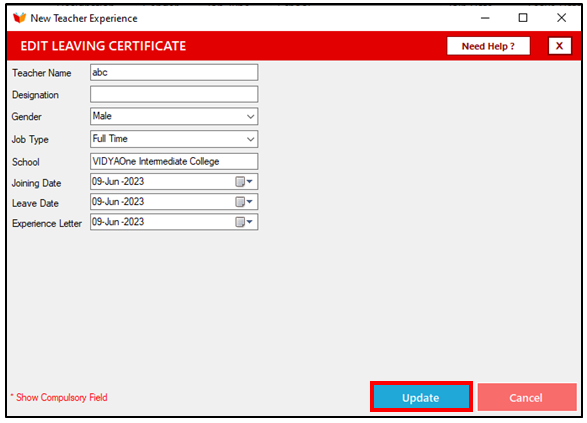
Task: Click into the empty Designation field
Action: click(x=174, y=94)
